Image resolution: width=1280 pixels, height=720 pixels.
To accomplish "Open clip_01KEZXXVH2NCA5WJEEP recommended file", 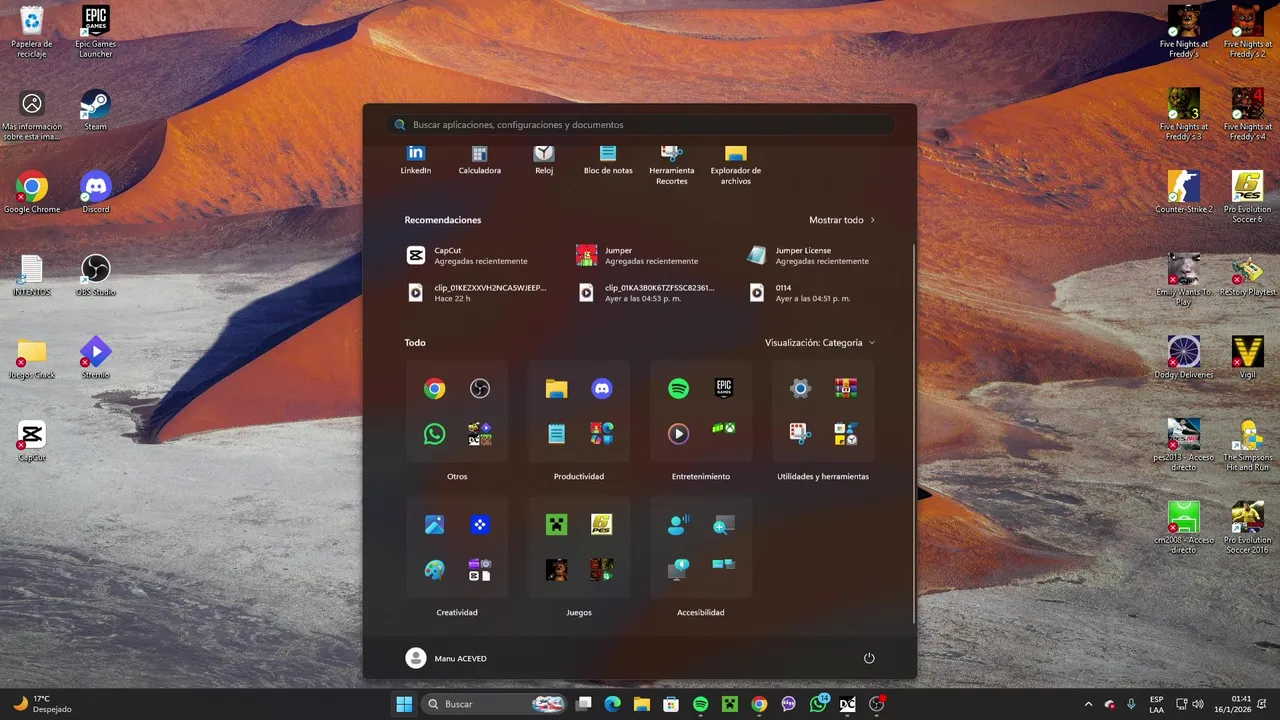I will 480,293.
